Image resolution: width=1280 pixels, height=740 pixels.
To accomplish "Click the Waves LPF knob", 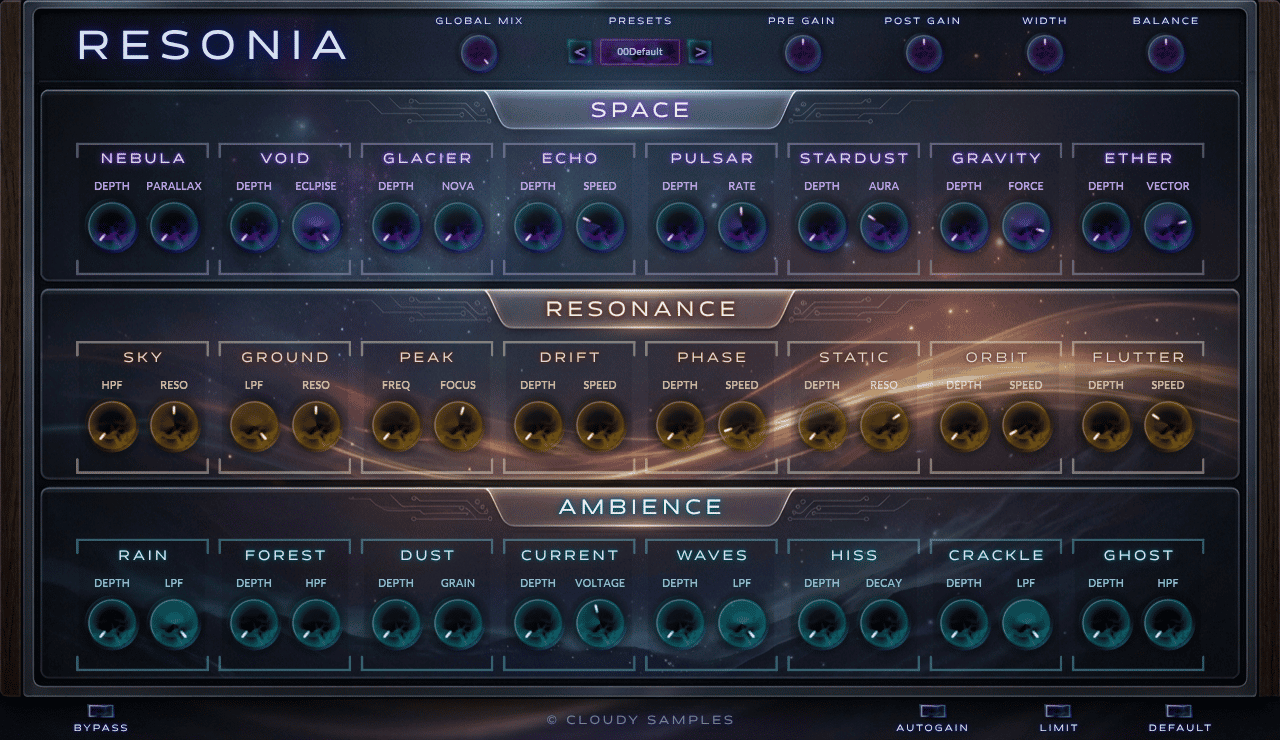I will (742, 624).
